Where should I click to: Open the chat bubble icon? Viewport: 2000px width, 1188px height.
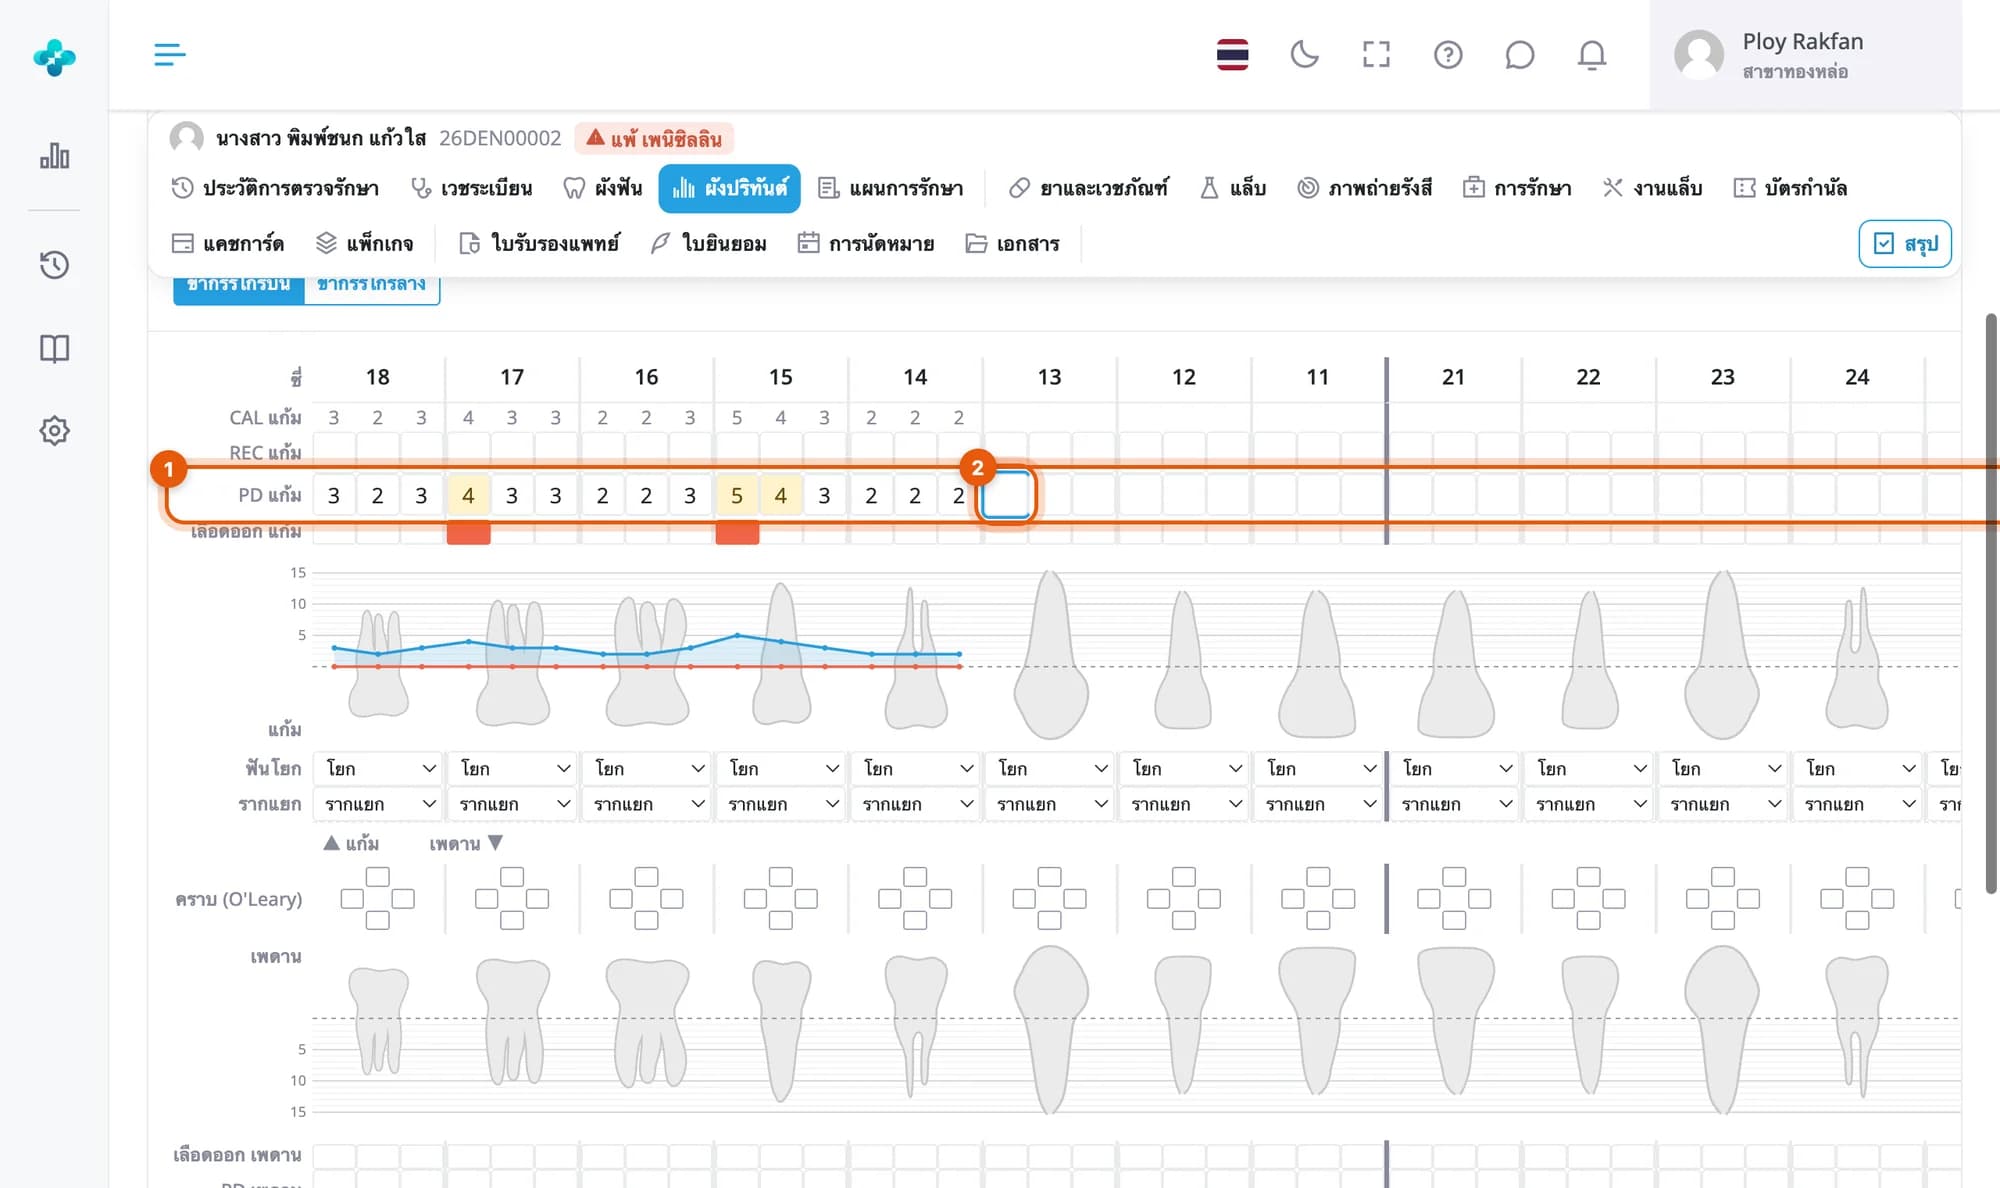1519,54
